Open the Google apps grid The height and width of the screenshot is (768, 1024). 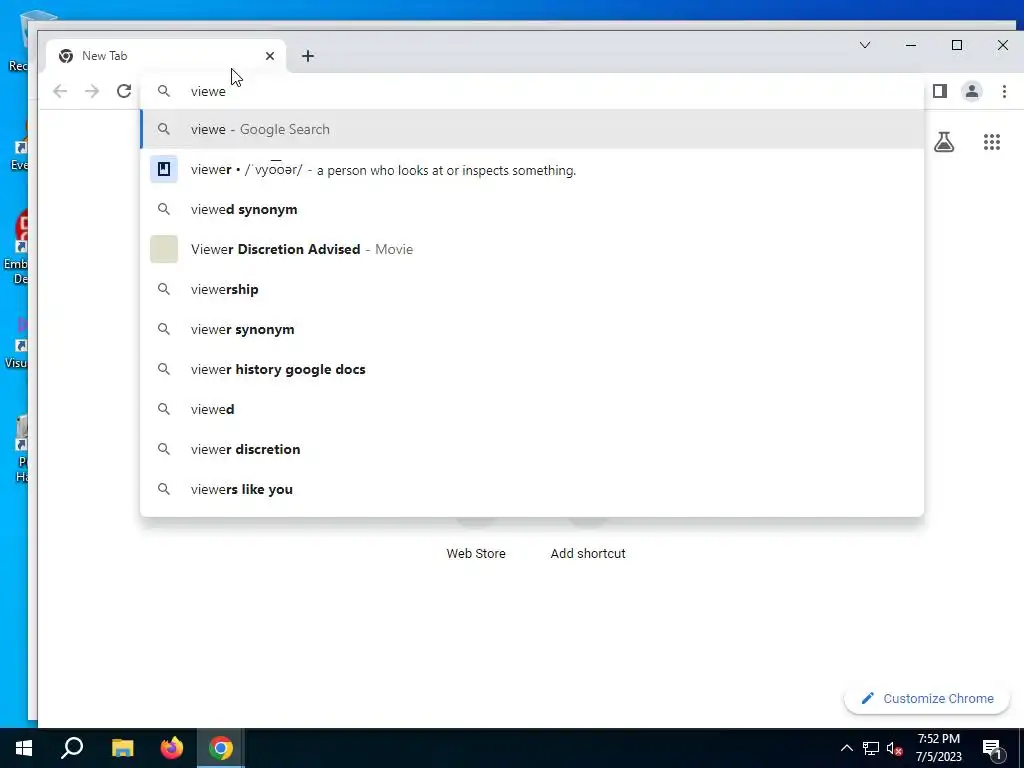[992, 142]
